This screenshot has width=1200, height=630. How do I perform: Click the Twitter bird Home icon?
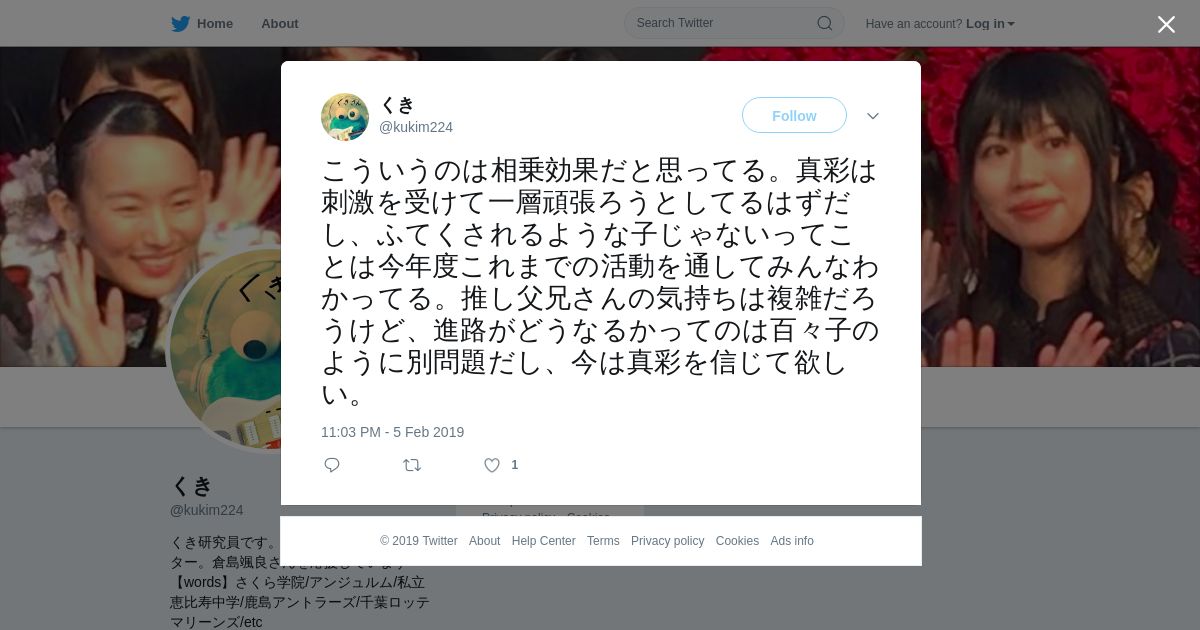click(x=180, y=24)
